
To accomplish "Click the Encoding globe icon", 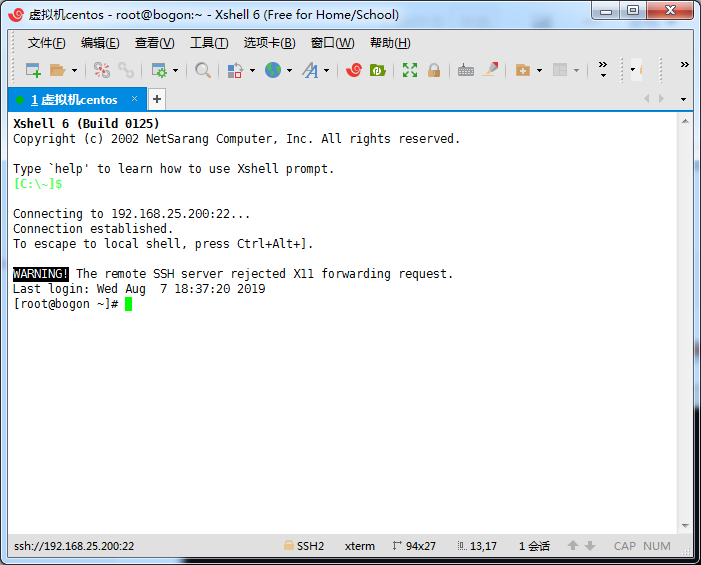I will pyautogui.click(x=273, y=70).
